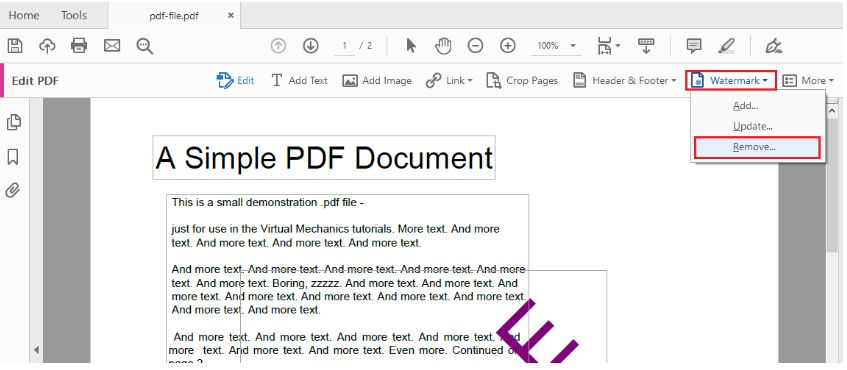Close the pdf-file.pdf tab
This screenshot has width=847, height=370.
231,16
